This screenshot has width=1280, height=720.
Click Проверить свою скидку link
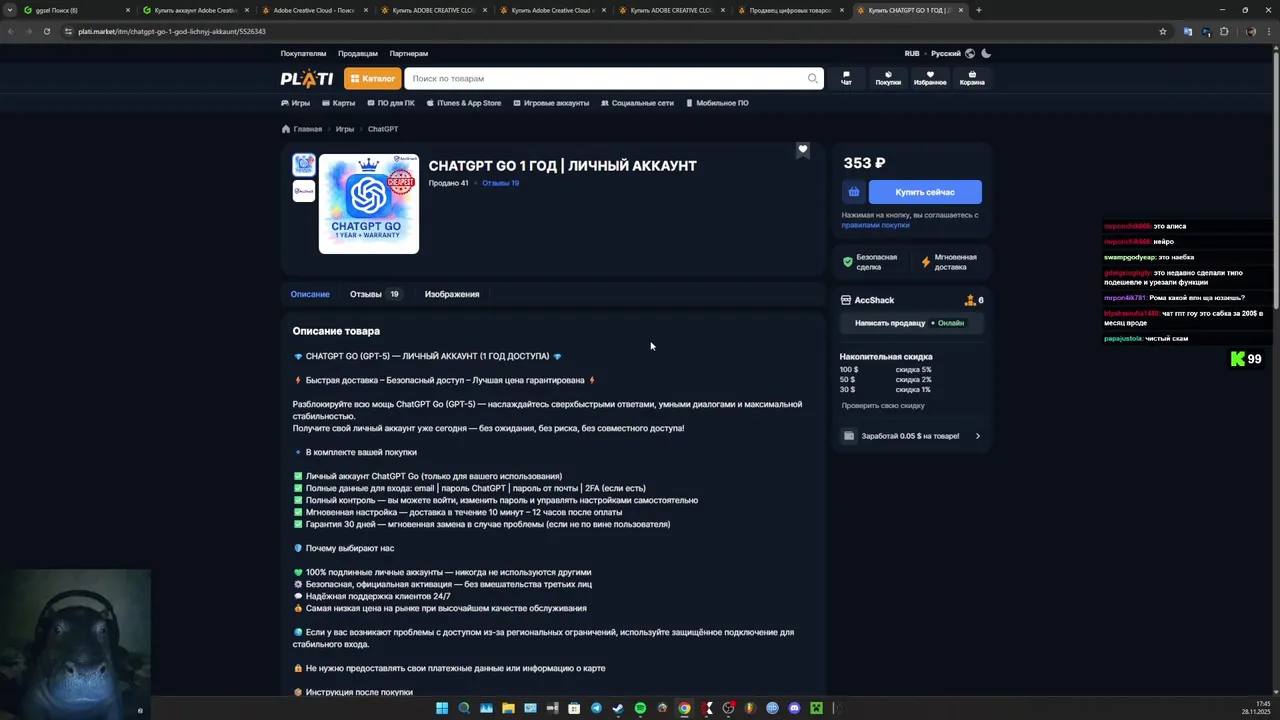(x=883, y=405)
